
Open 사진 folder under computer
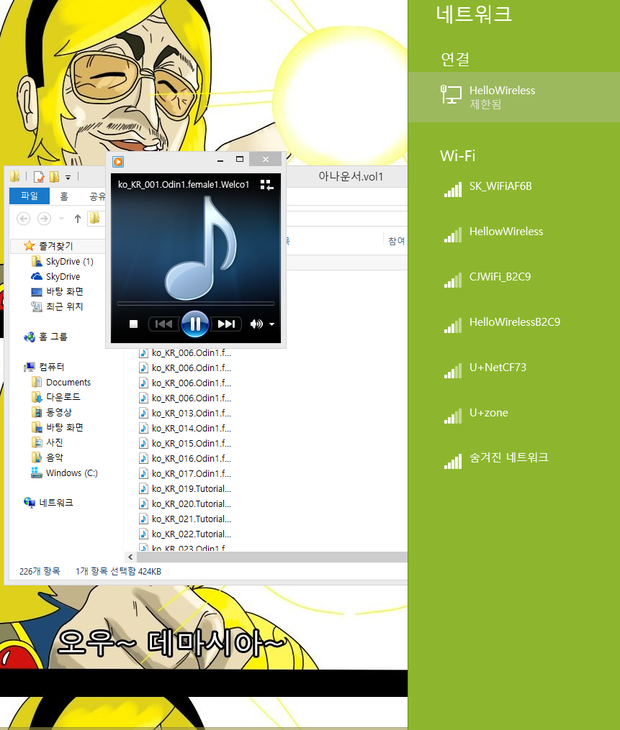coord(54,442)
